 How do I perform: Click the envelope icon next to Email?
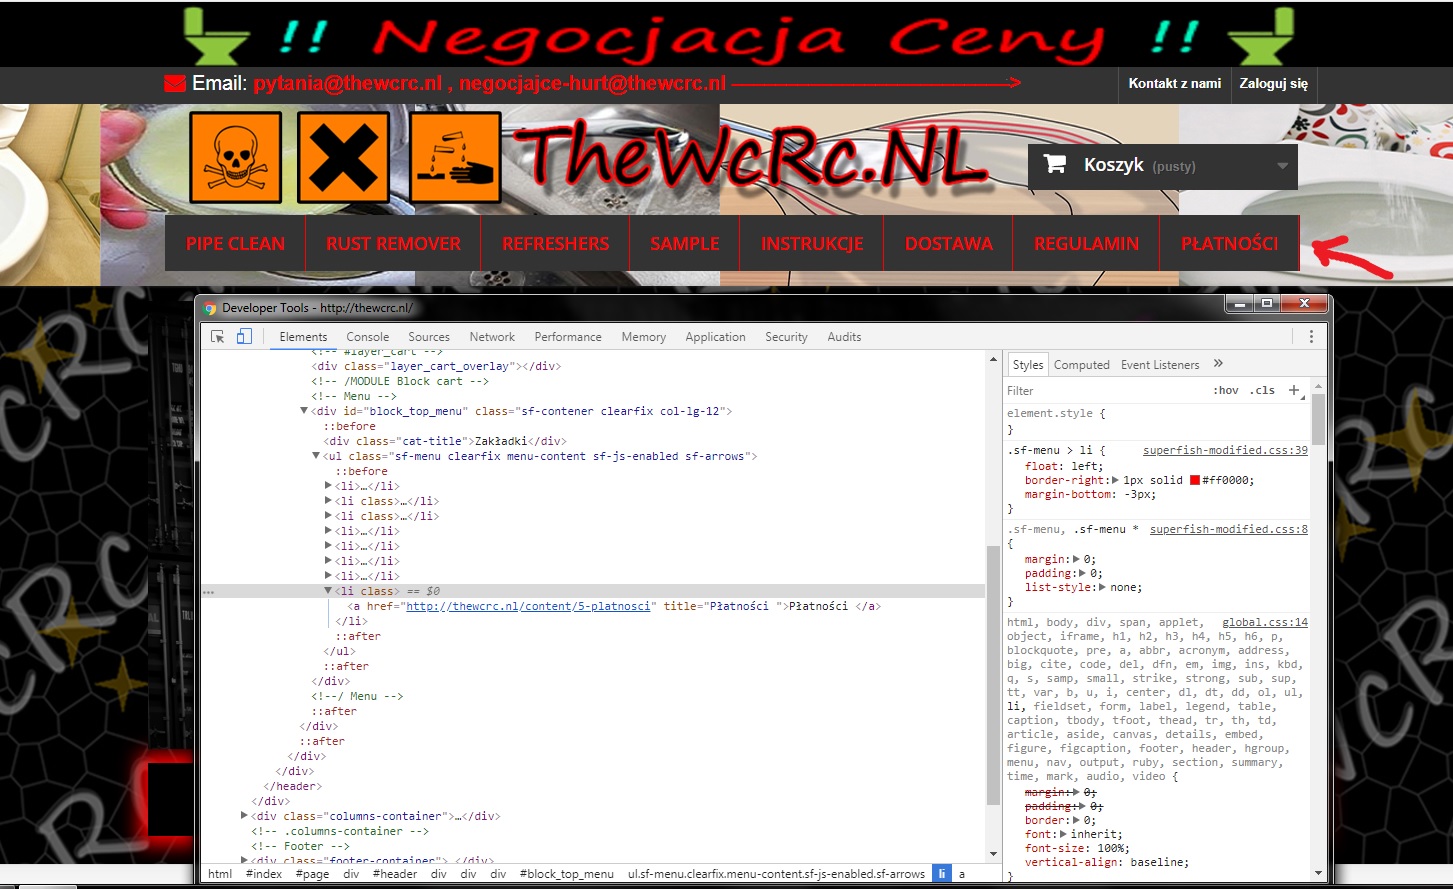click(x=175, y=83)
